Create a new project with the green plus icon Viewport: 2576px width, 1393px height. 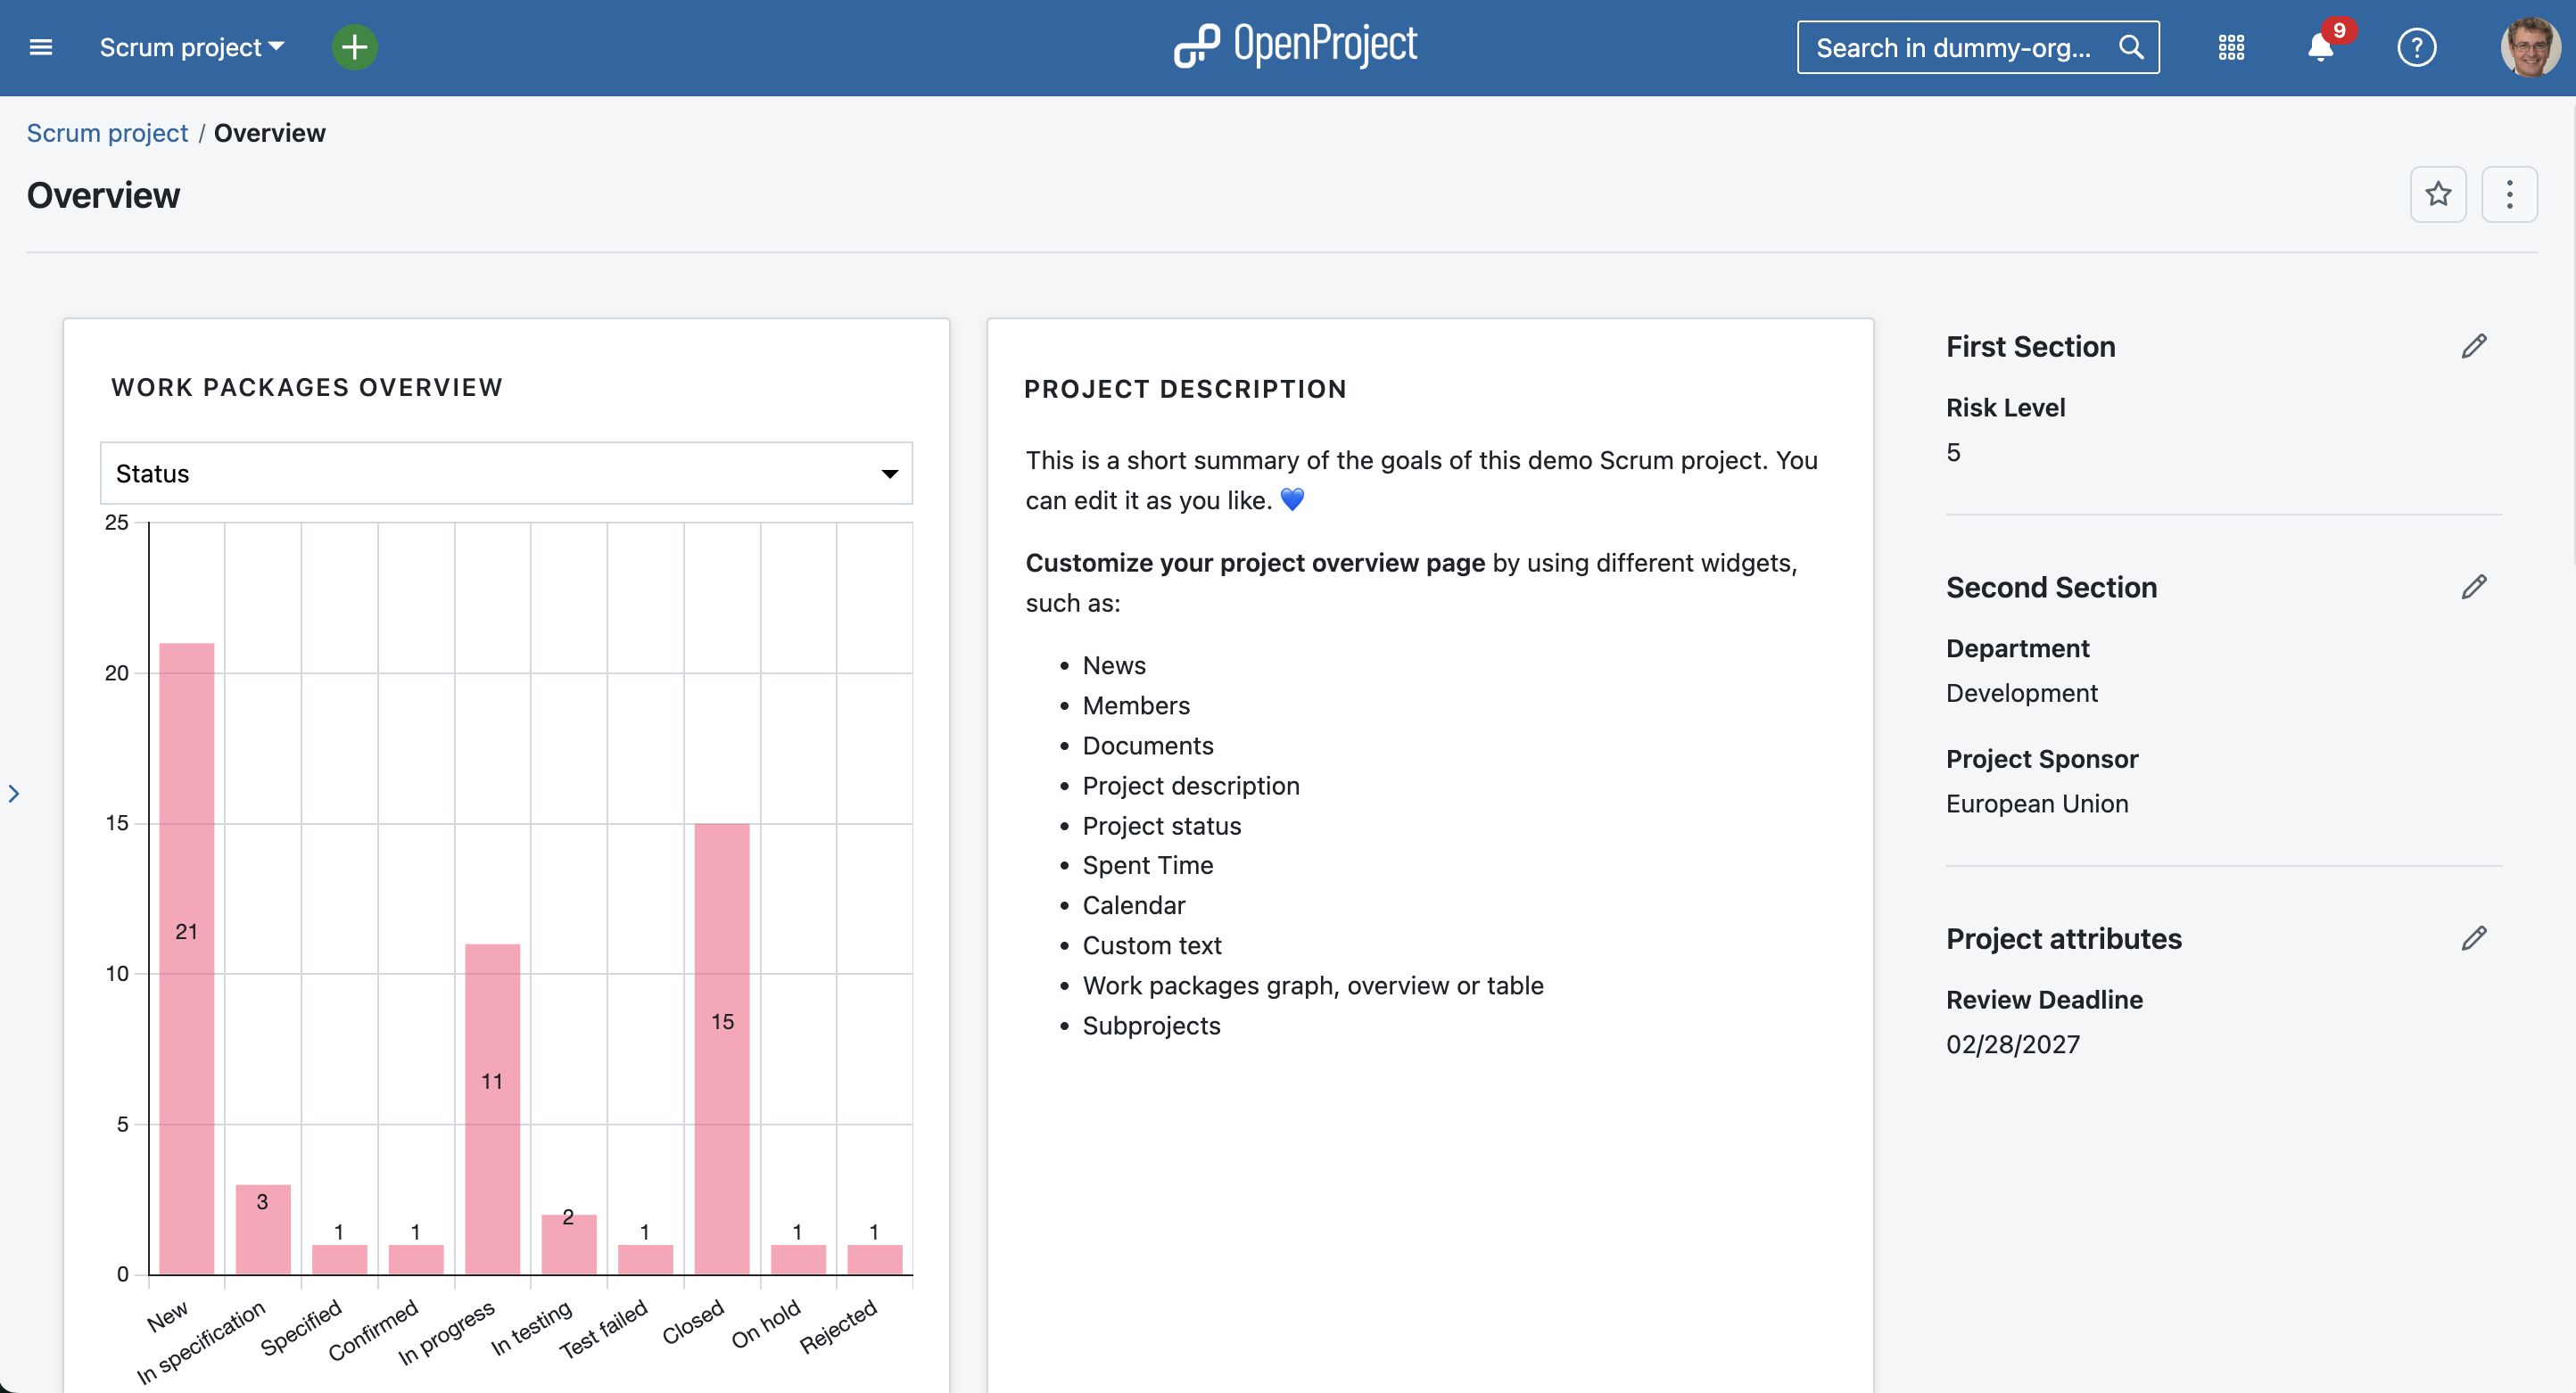tap(354, 47)
